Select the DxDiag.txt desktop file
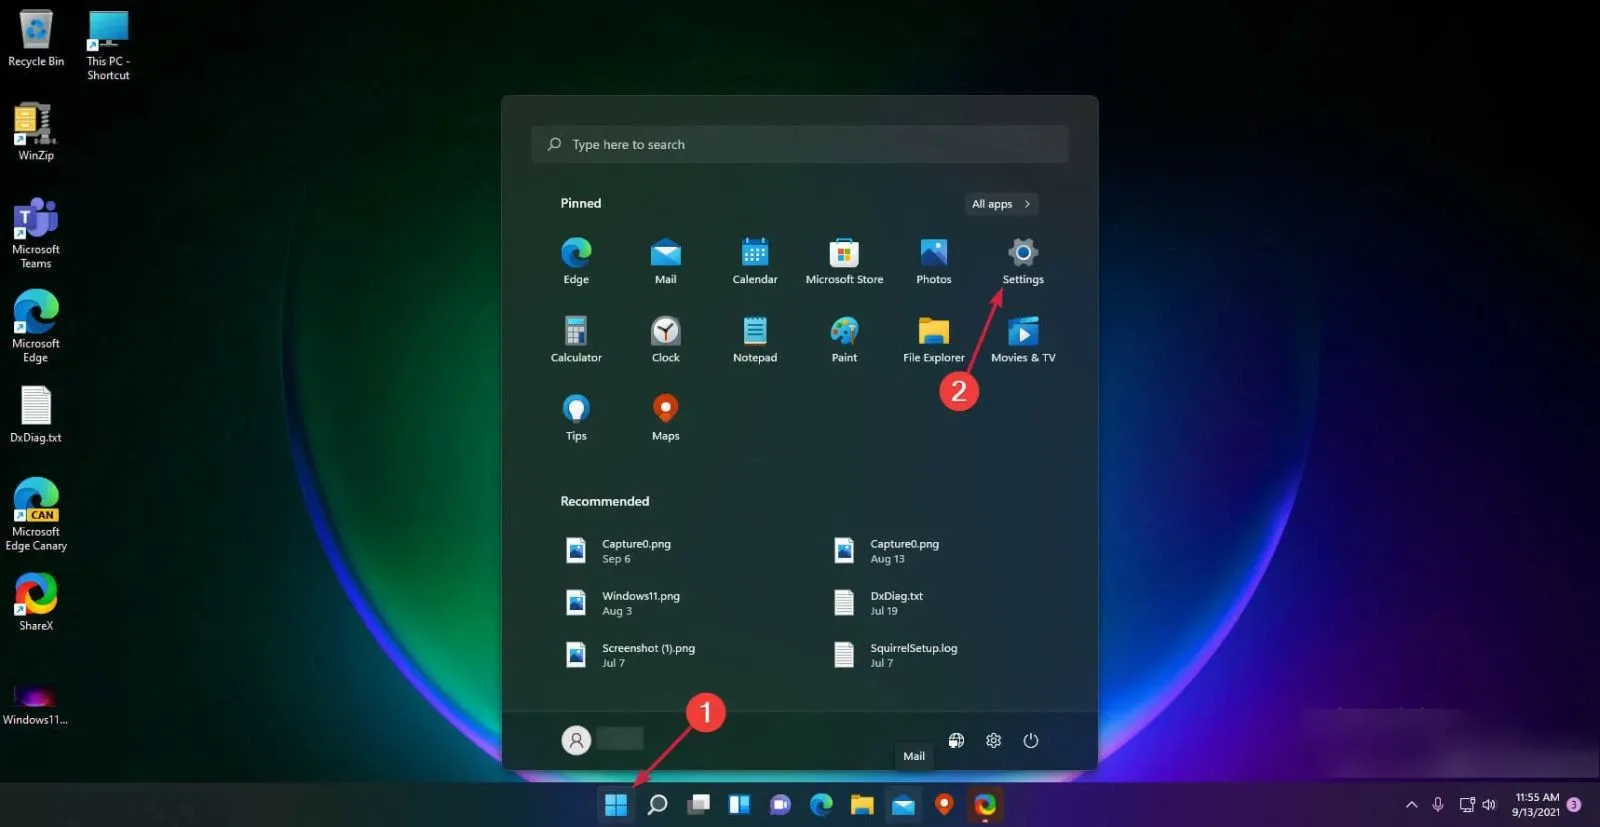 [36, 414]
